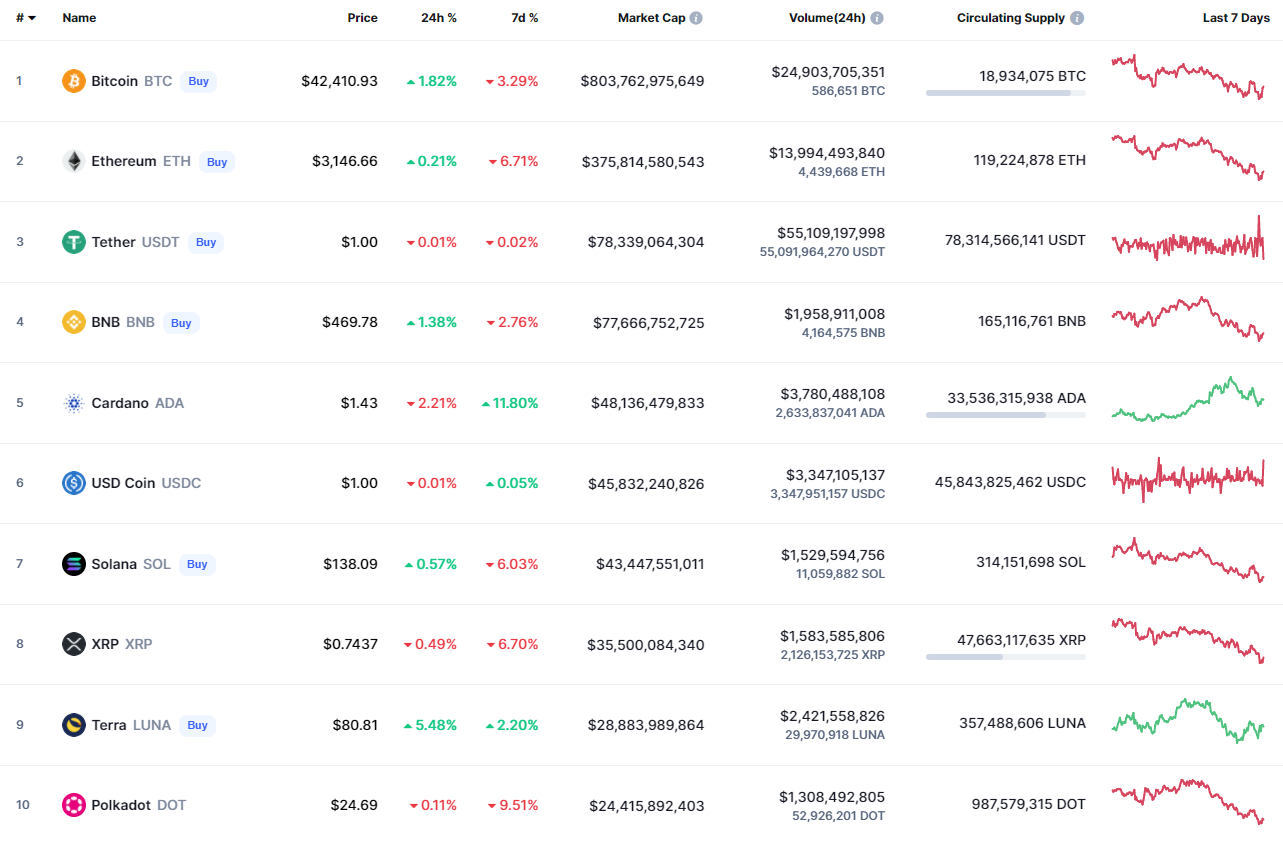Viewport: 1283px width, 842px height.
Task: Open Ethereum's 7-day price chart
Action: [1188, 157]
